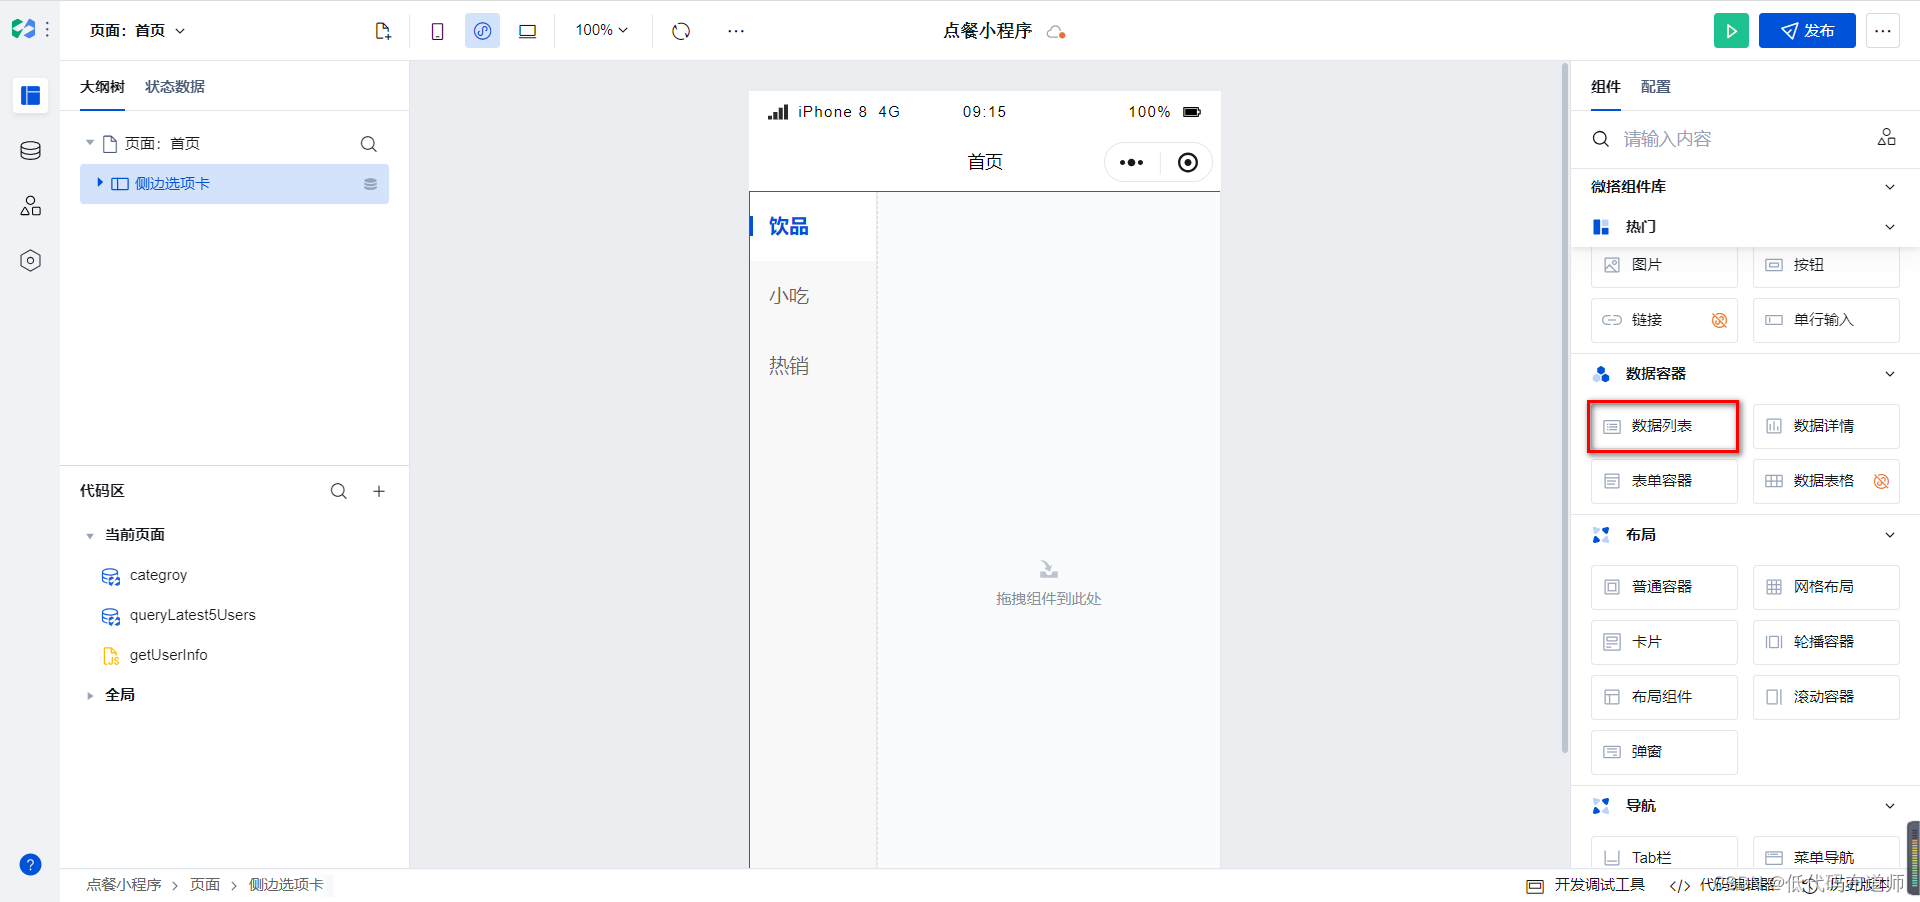
Task: Open the help question mark icon
Action: coord(30,865)
